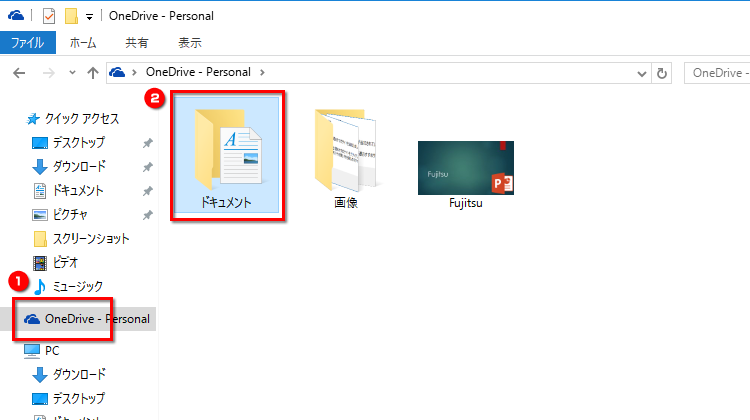Click the ビデオ film strip icon
Viewport: 750px width, 420px height.
click(40, 263)
